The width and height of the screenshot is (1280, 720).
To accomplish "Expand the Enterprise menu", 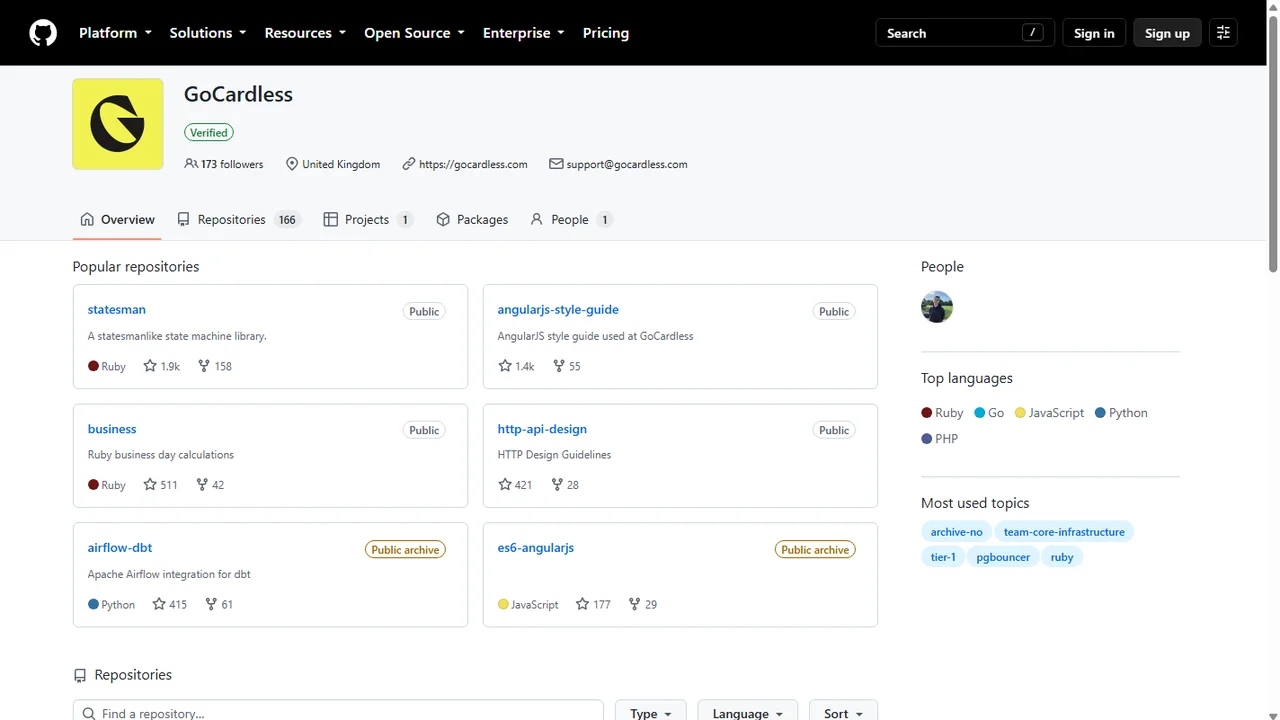I will (524, 33).
